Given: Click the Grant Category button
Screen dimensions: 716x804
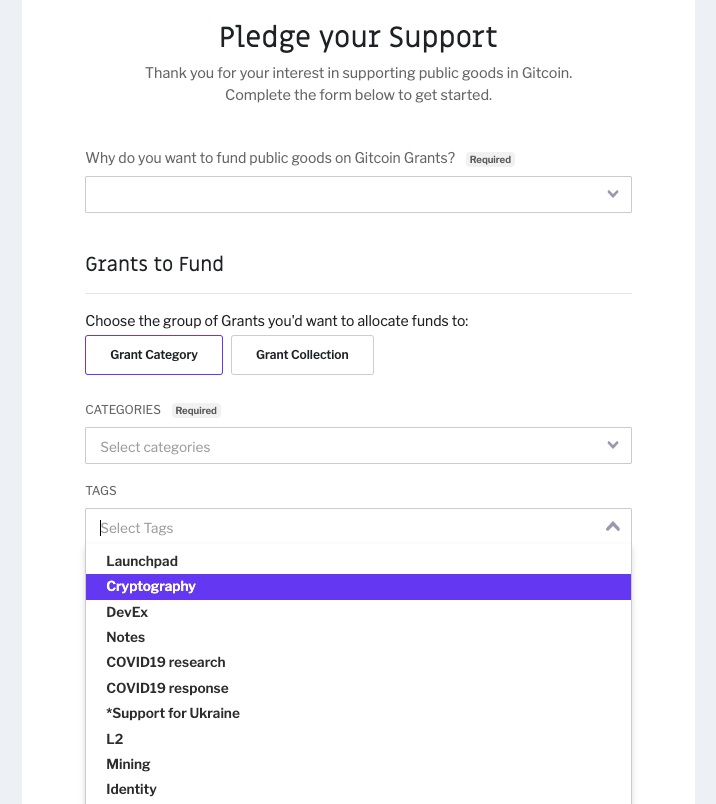Looking at the screenshot, I should point(154,355).
